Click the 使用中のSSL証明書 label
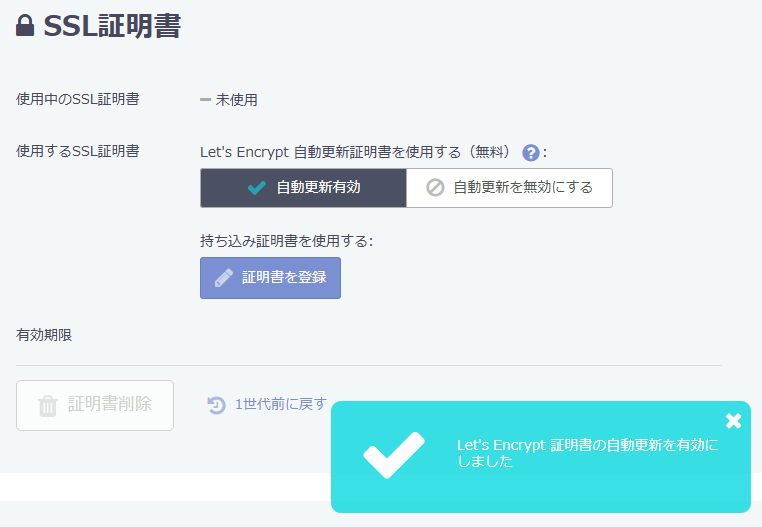The width and height of the screenshot is (762, 527). pyautogui.click(x=77, y=99)
